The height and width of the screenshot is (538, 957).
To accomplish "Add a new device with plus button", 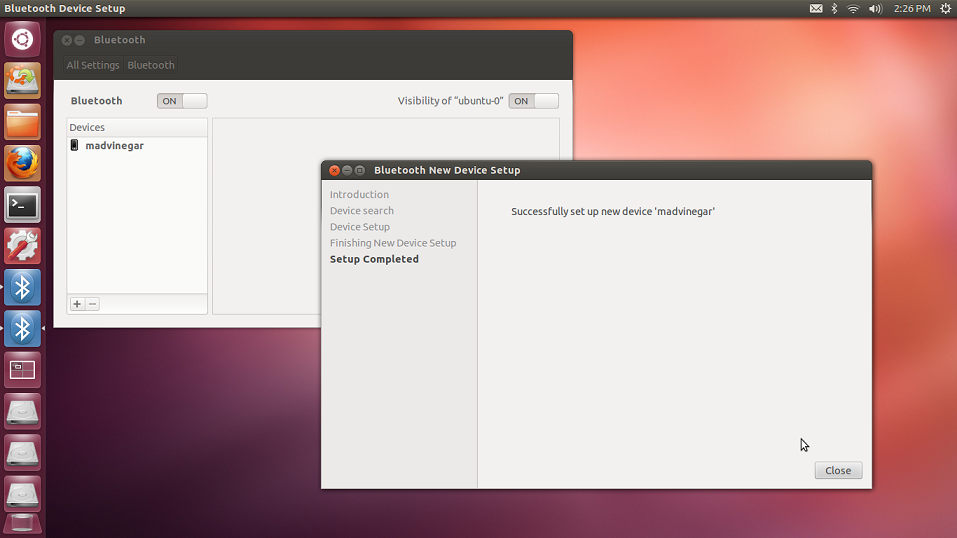I will 77,304.
